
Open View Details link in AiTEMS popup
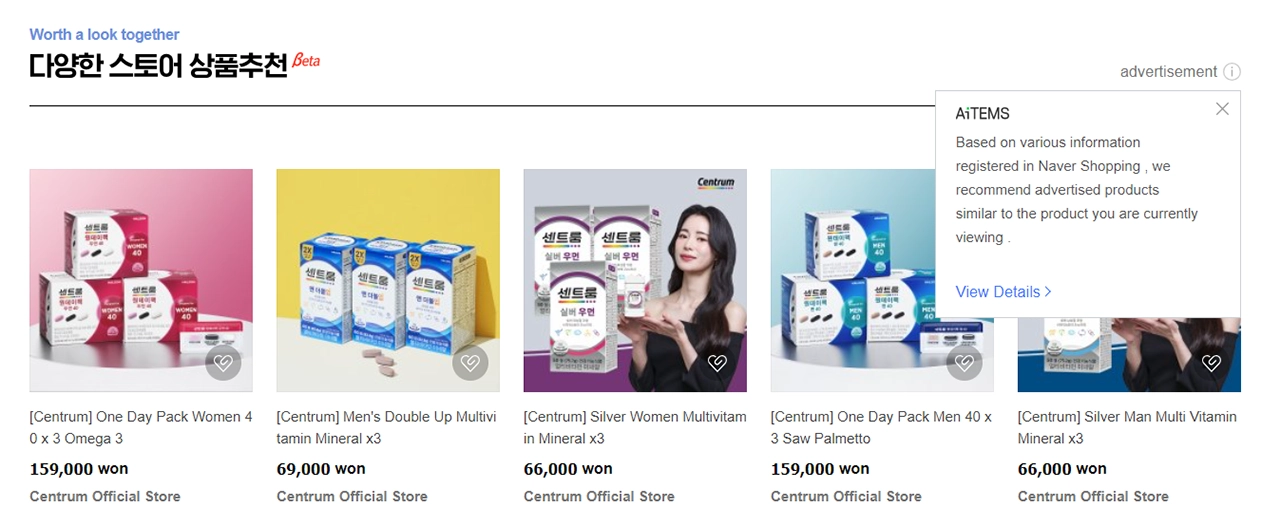point(1003,292)
